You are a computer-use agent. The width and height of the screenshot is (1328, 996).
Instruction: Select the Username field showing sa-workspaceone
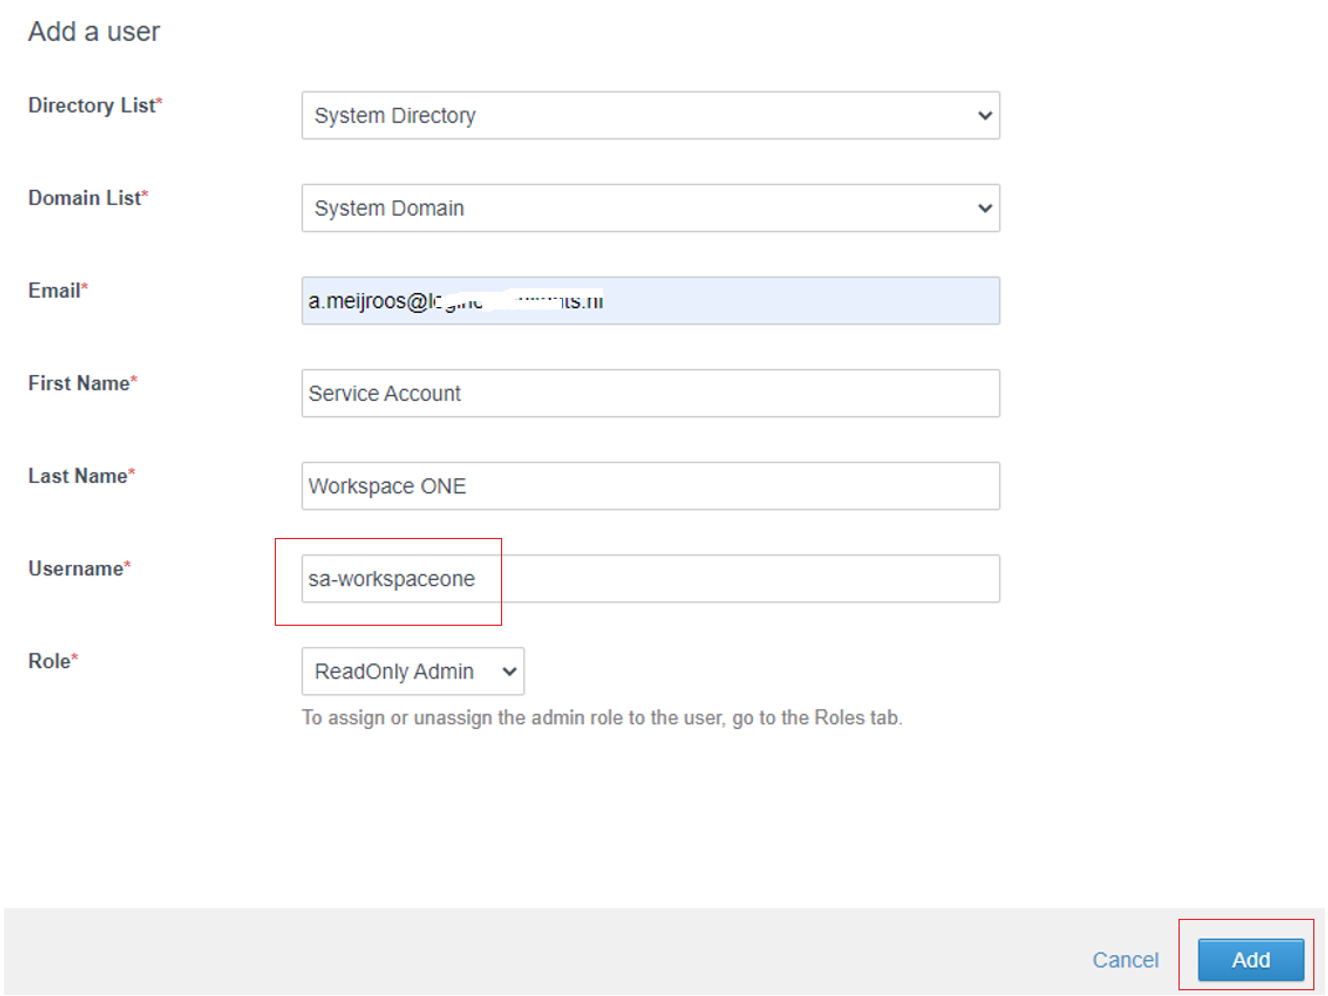tap(650, 578)
